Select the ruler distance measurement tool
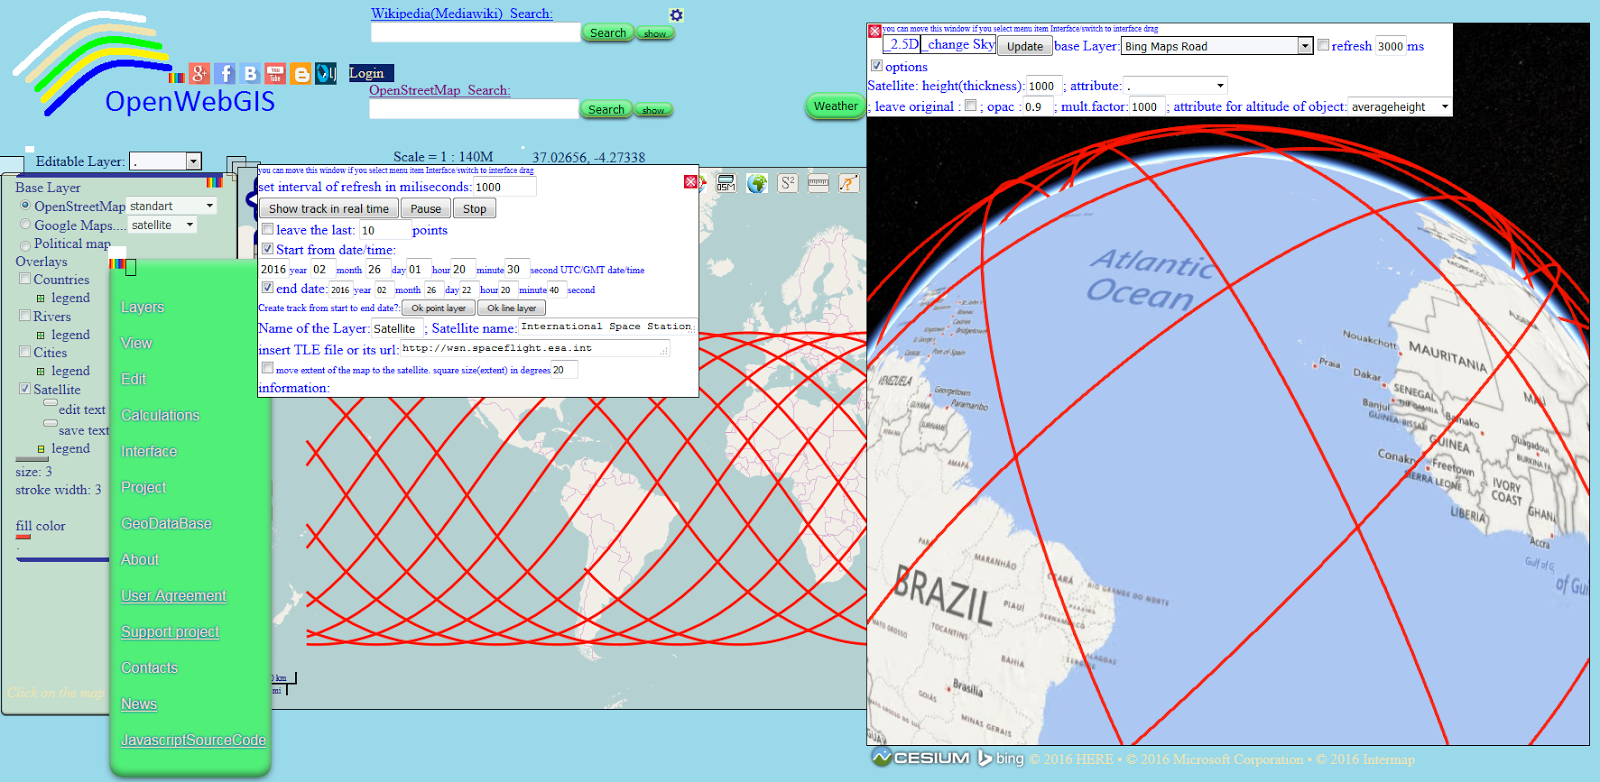The image size is (1600, 782). (x=818, y=183)
